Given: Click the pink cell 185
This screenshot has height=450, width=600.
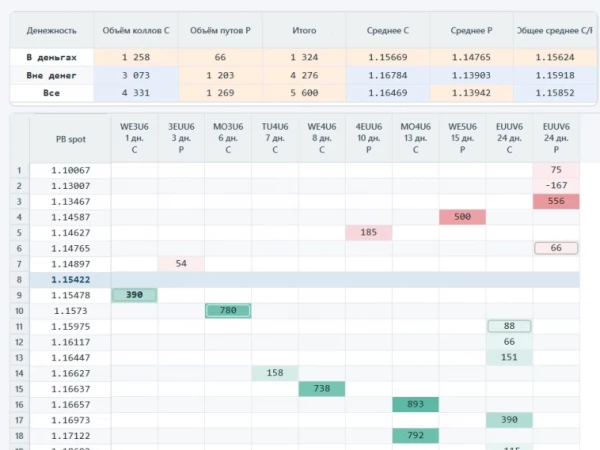Looking at the screenshot, I should [368, 233].
